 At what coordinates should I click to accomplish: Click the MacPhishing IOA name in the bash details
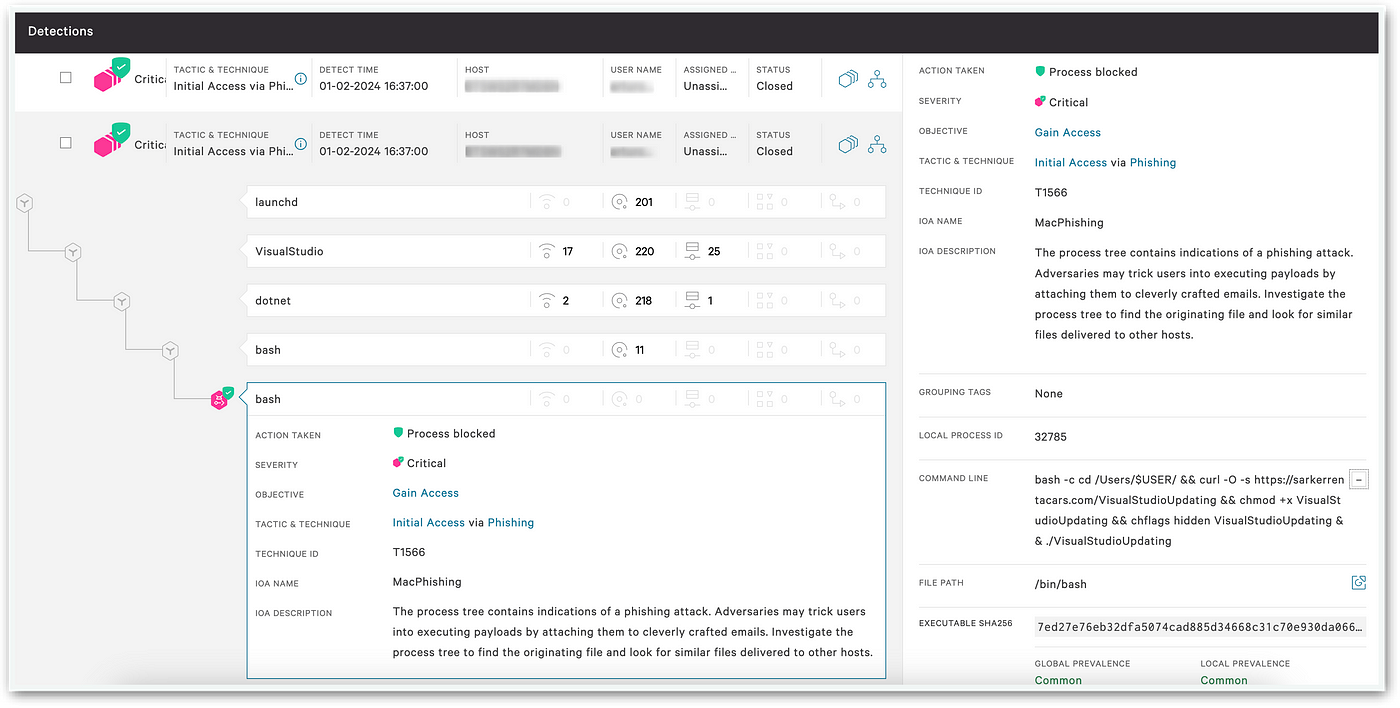click(427, 582)
